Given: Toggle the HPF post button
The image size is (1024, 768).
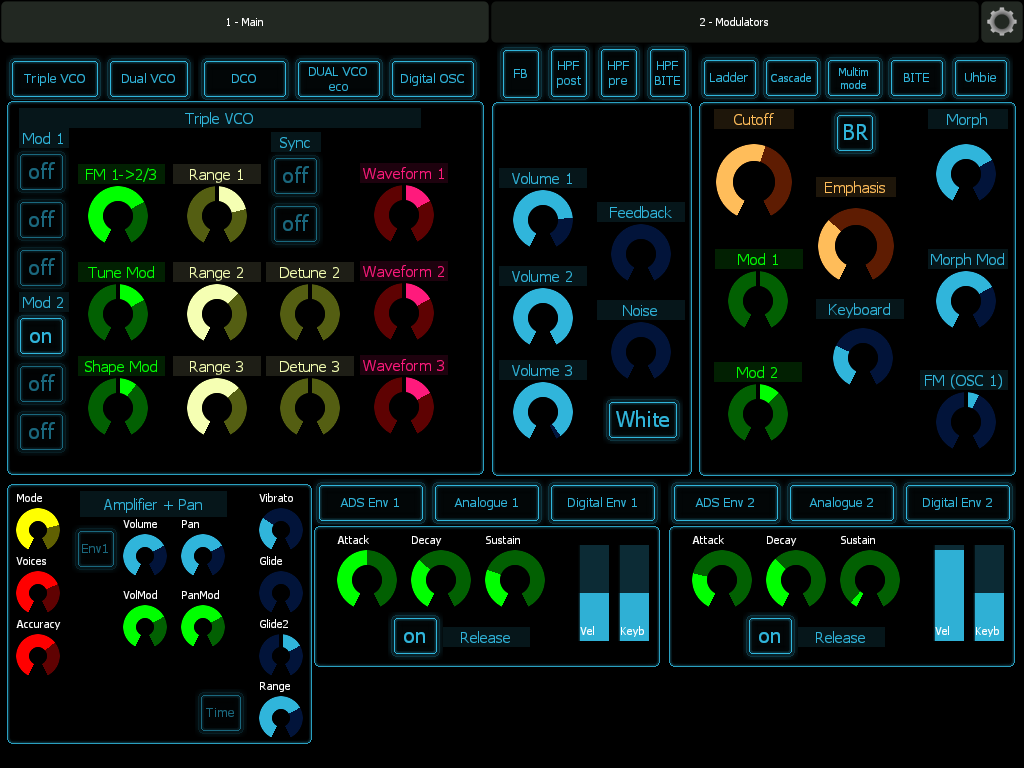Looking at the screenshot, I should point(569,74).
